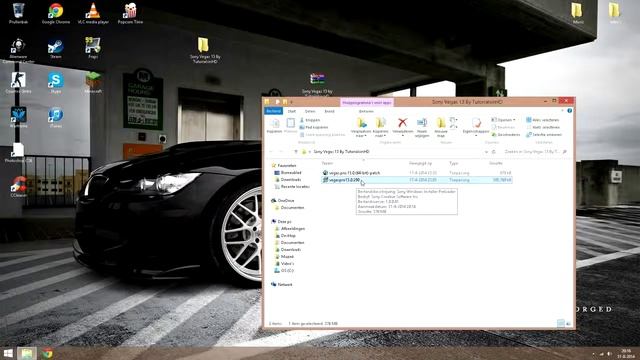The image size is (640, 360).
Task: Expand the Openen dropdown arrow in ribbon
Action: pos(514,120)
